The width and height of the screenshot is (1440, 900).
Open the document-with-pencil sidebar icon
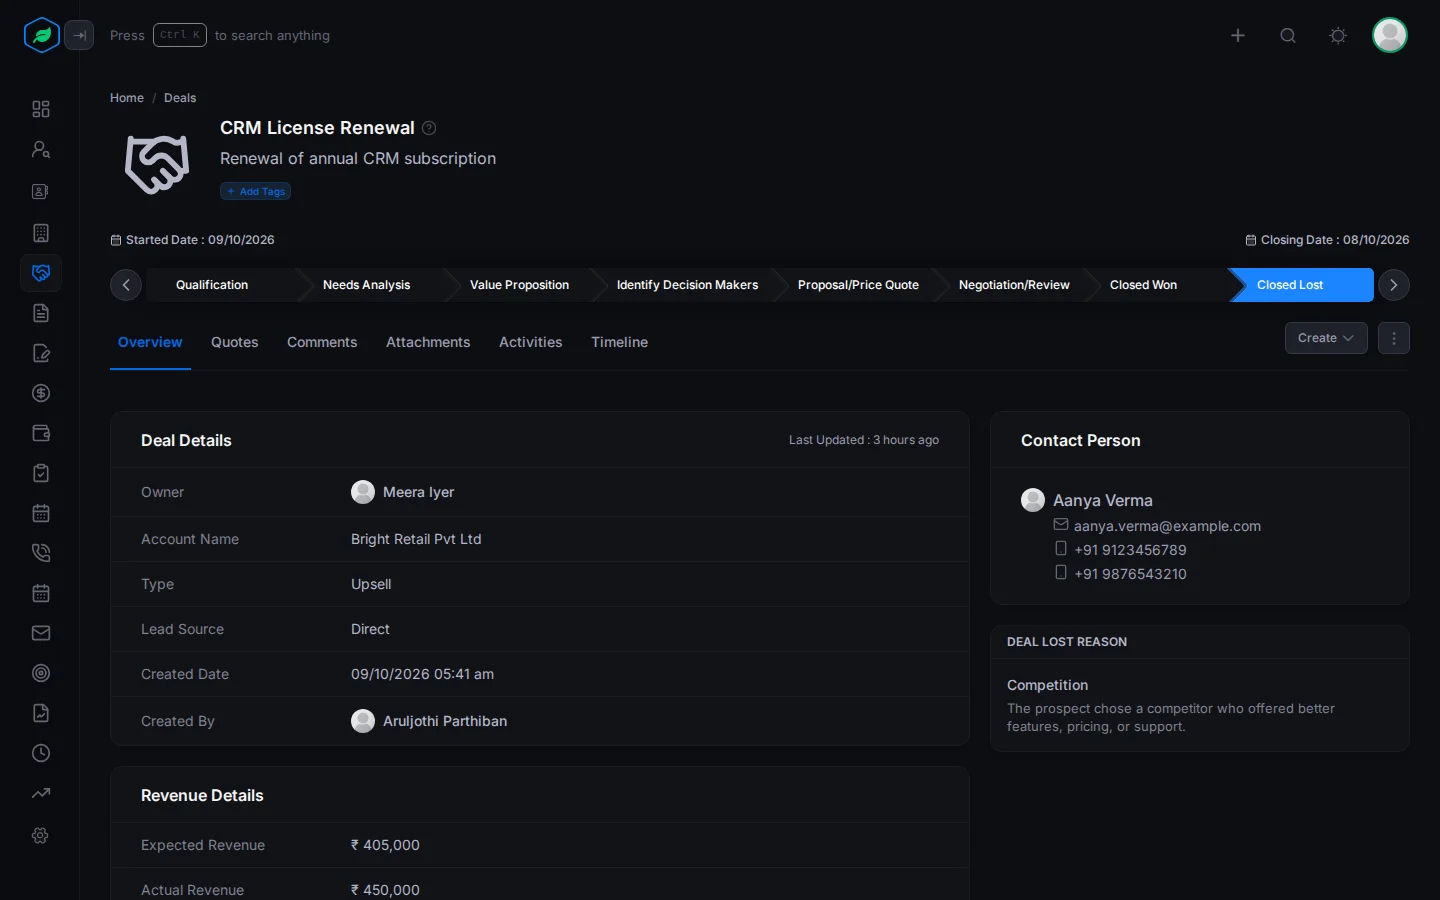pos(41,353)
